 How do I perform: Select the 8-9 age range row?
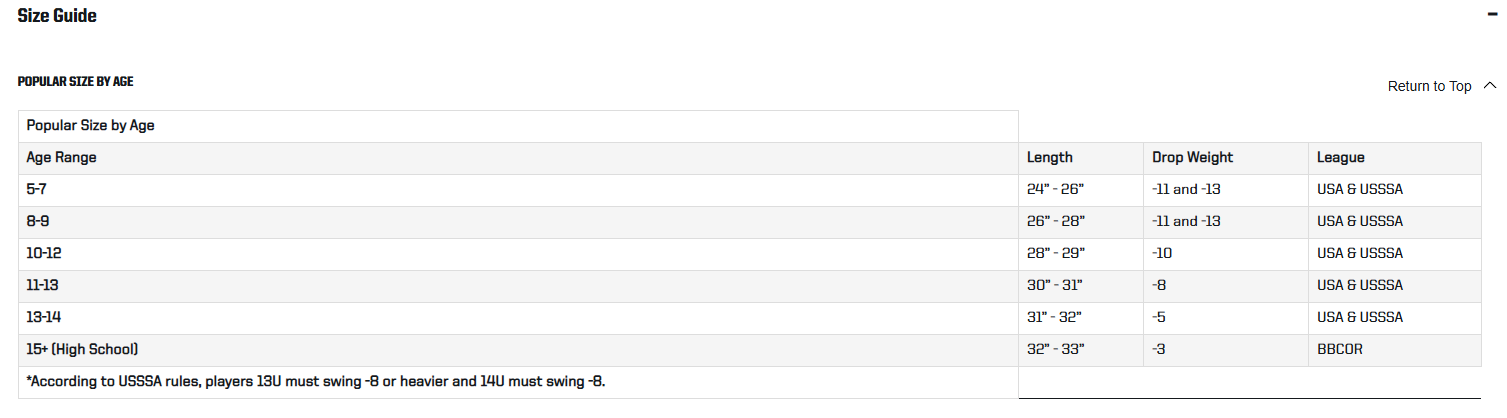click(x=750, y=222)
